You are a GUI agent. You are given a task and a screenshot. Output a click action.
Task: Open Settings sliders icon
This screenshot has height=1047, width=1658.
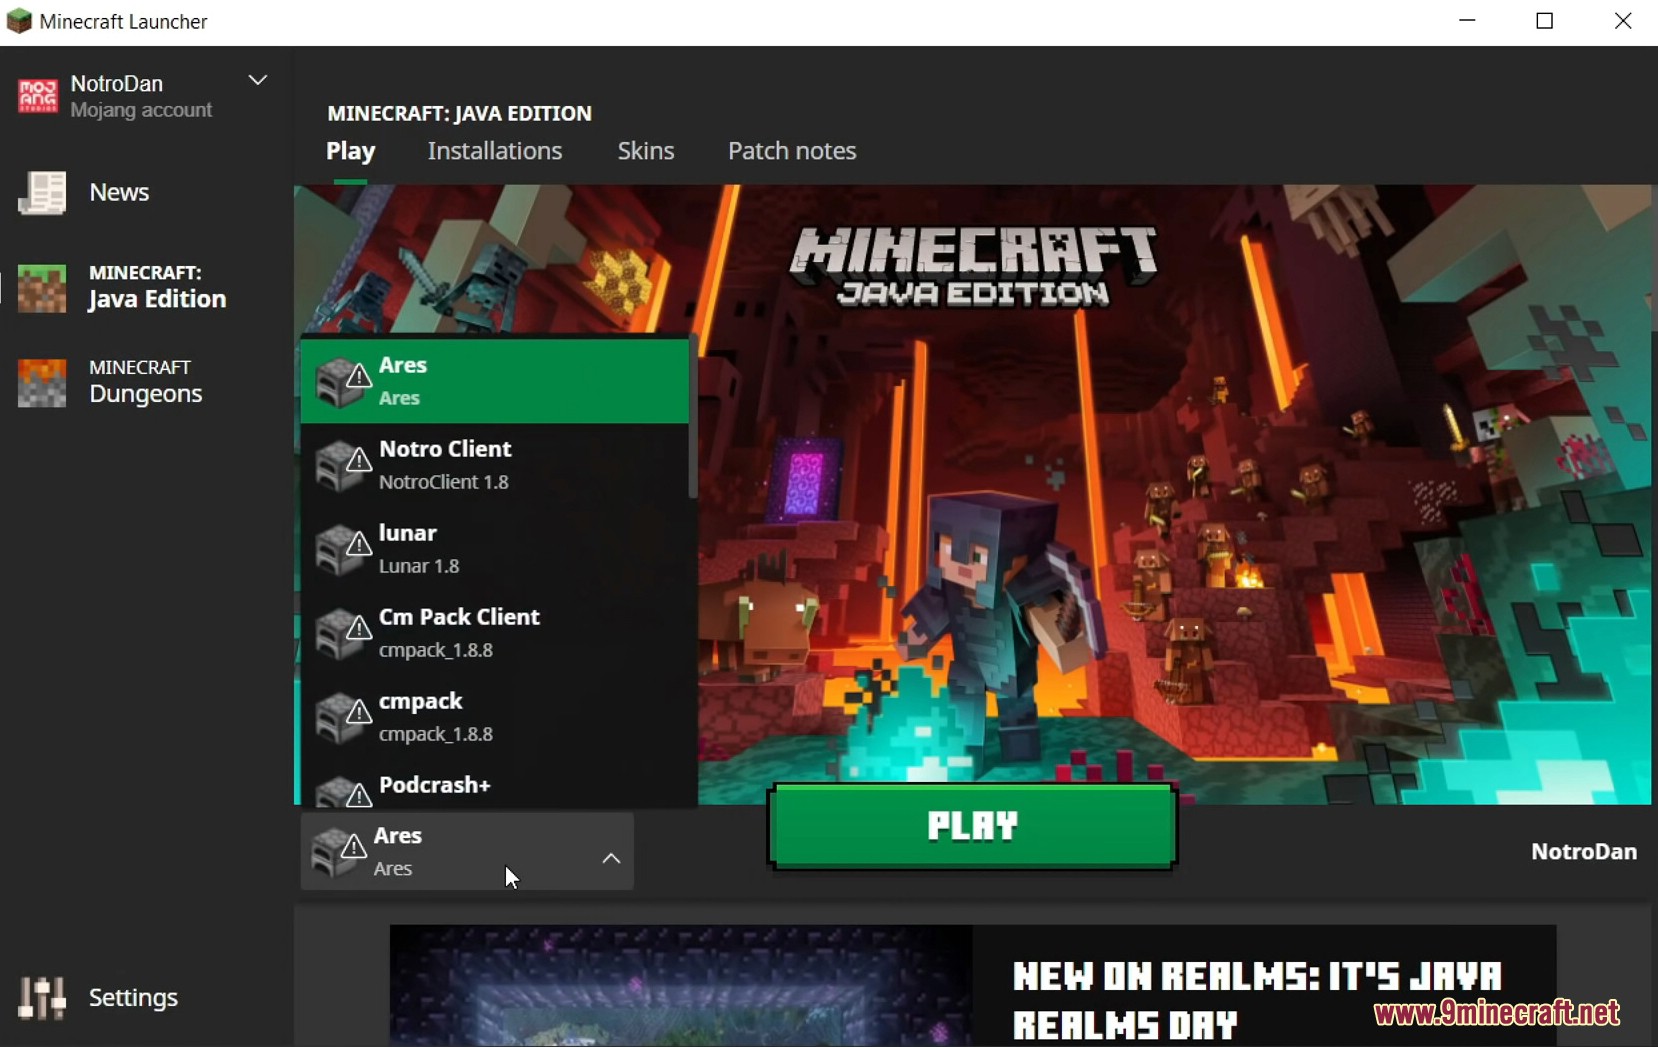click(x=42, y=997)
